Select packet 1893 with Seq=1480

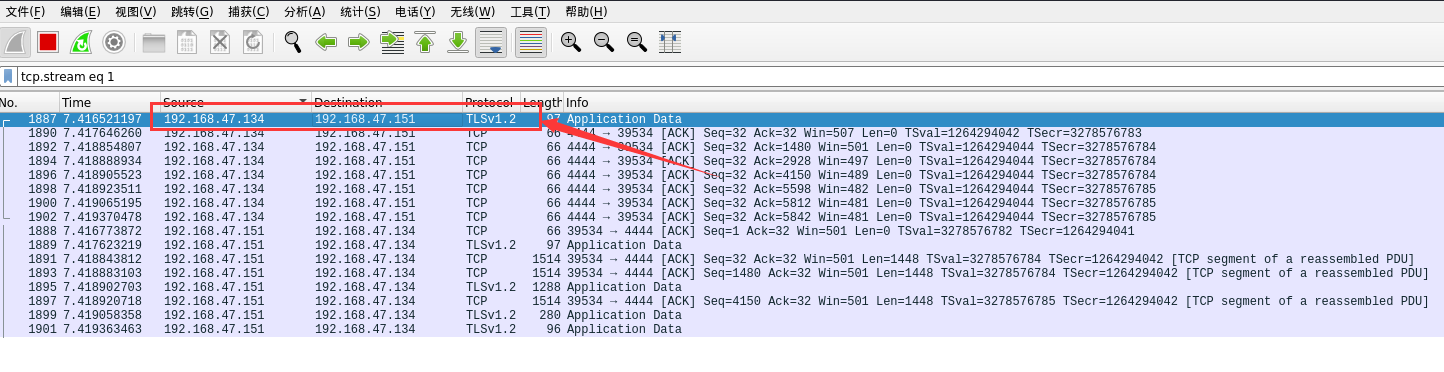pos(722,273)
